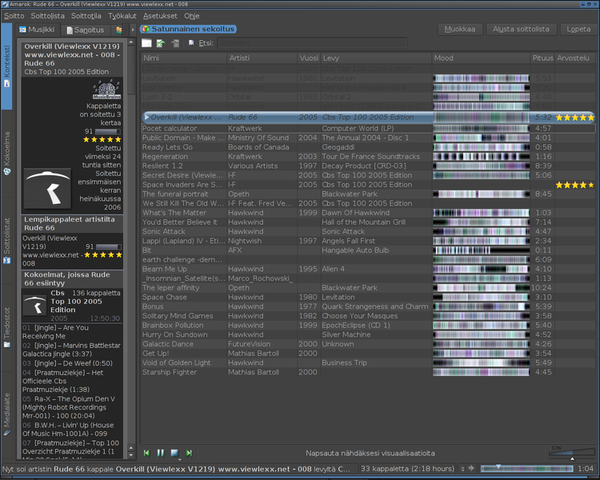Click the dice icon in Satunnainen sekoitus
The height and width of the screenshot is (480, 600).
[146, 29]
